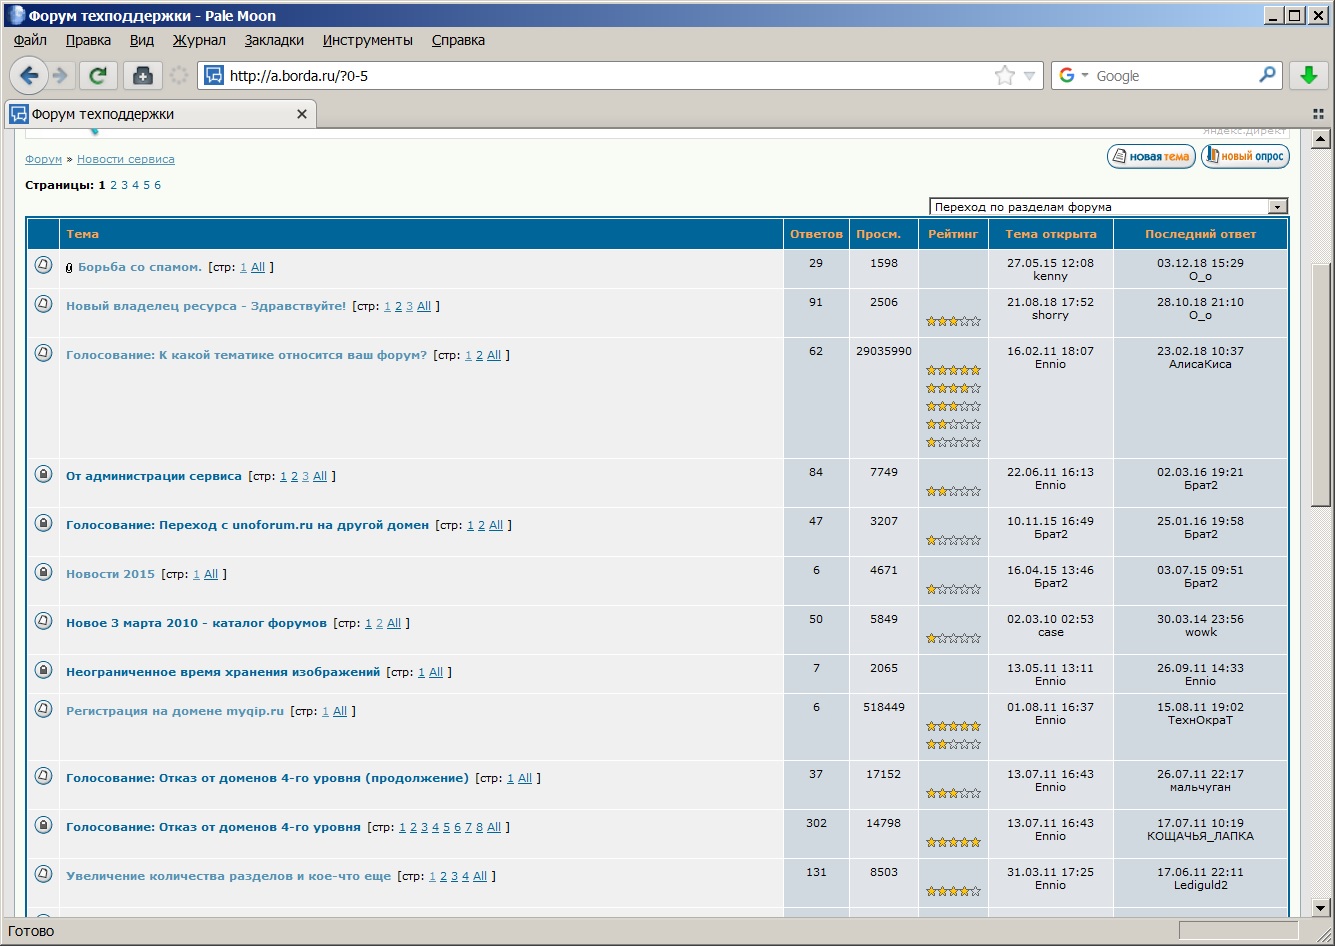
Task: Click the five-star rating for Голосование: Отказ от доменов 4-го уровня
Action: pyautogui.click(x=953, y=843)
